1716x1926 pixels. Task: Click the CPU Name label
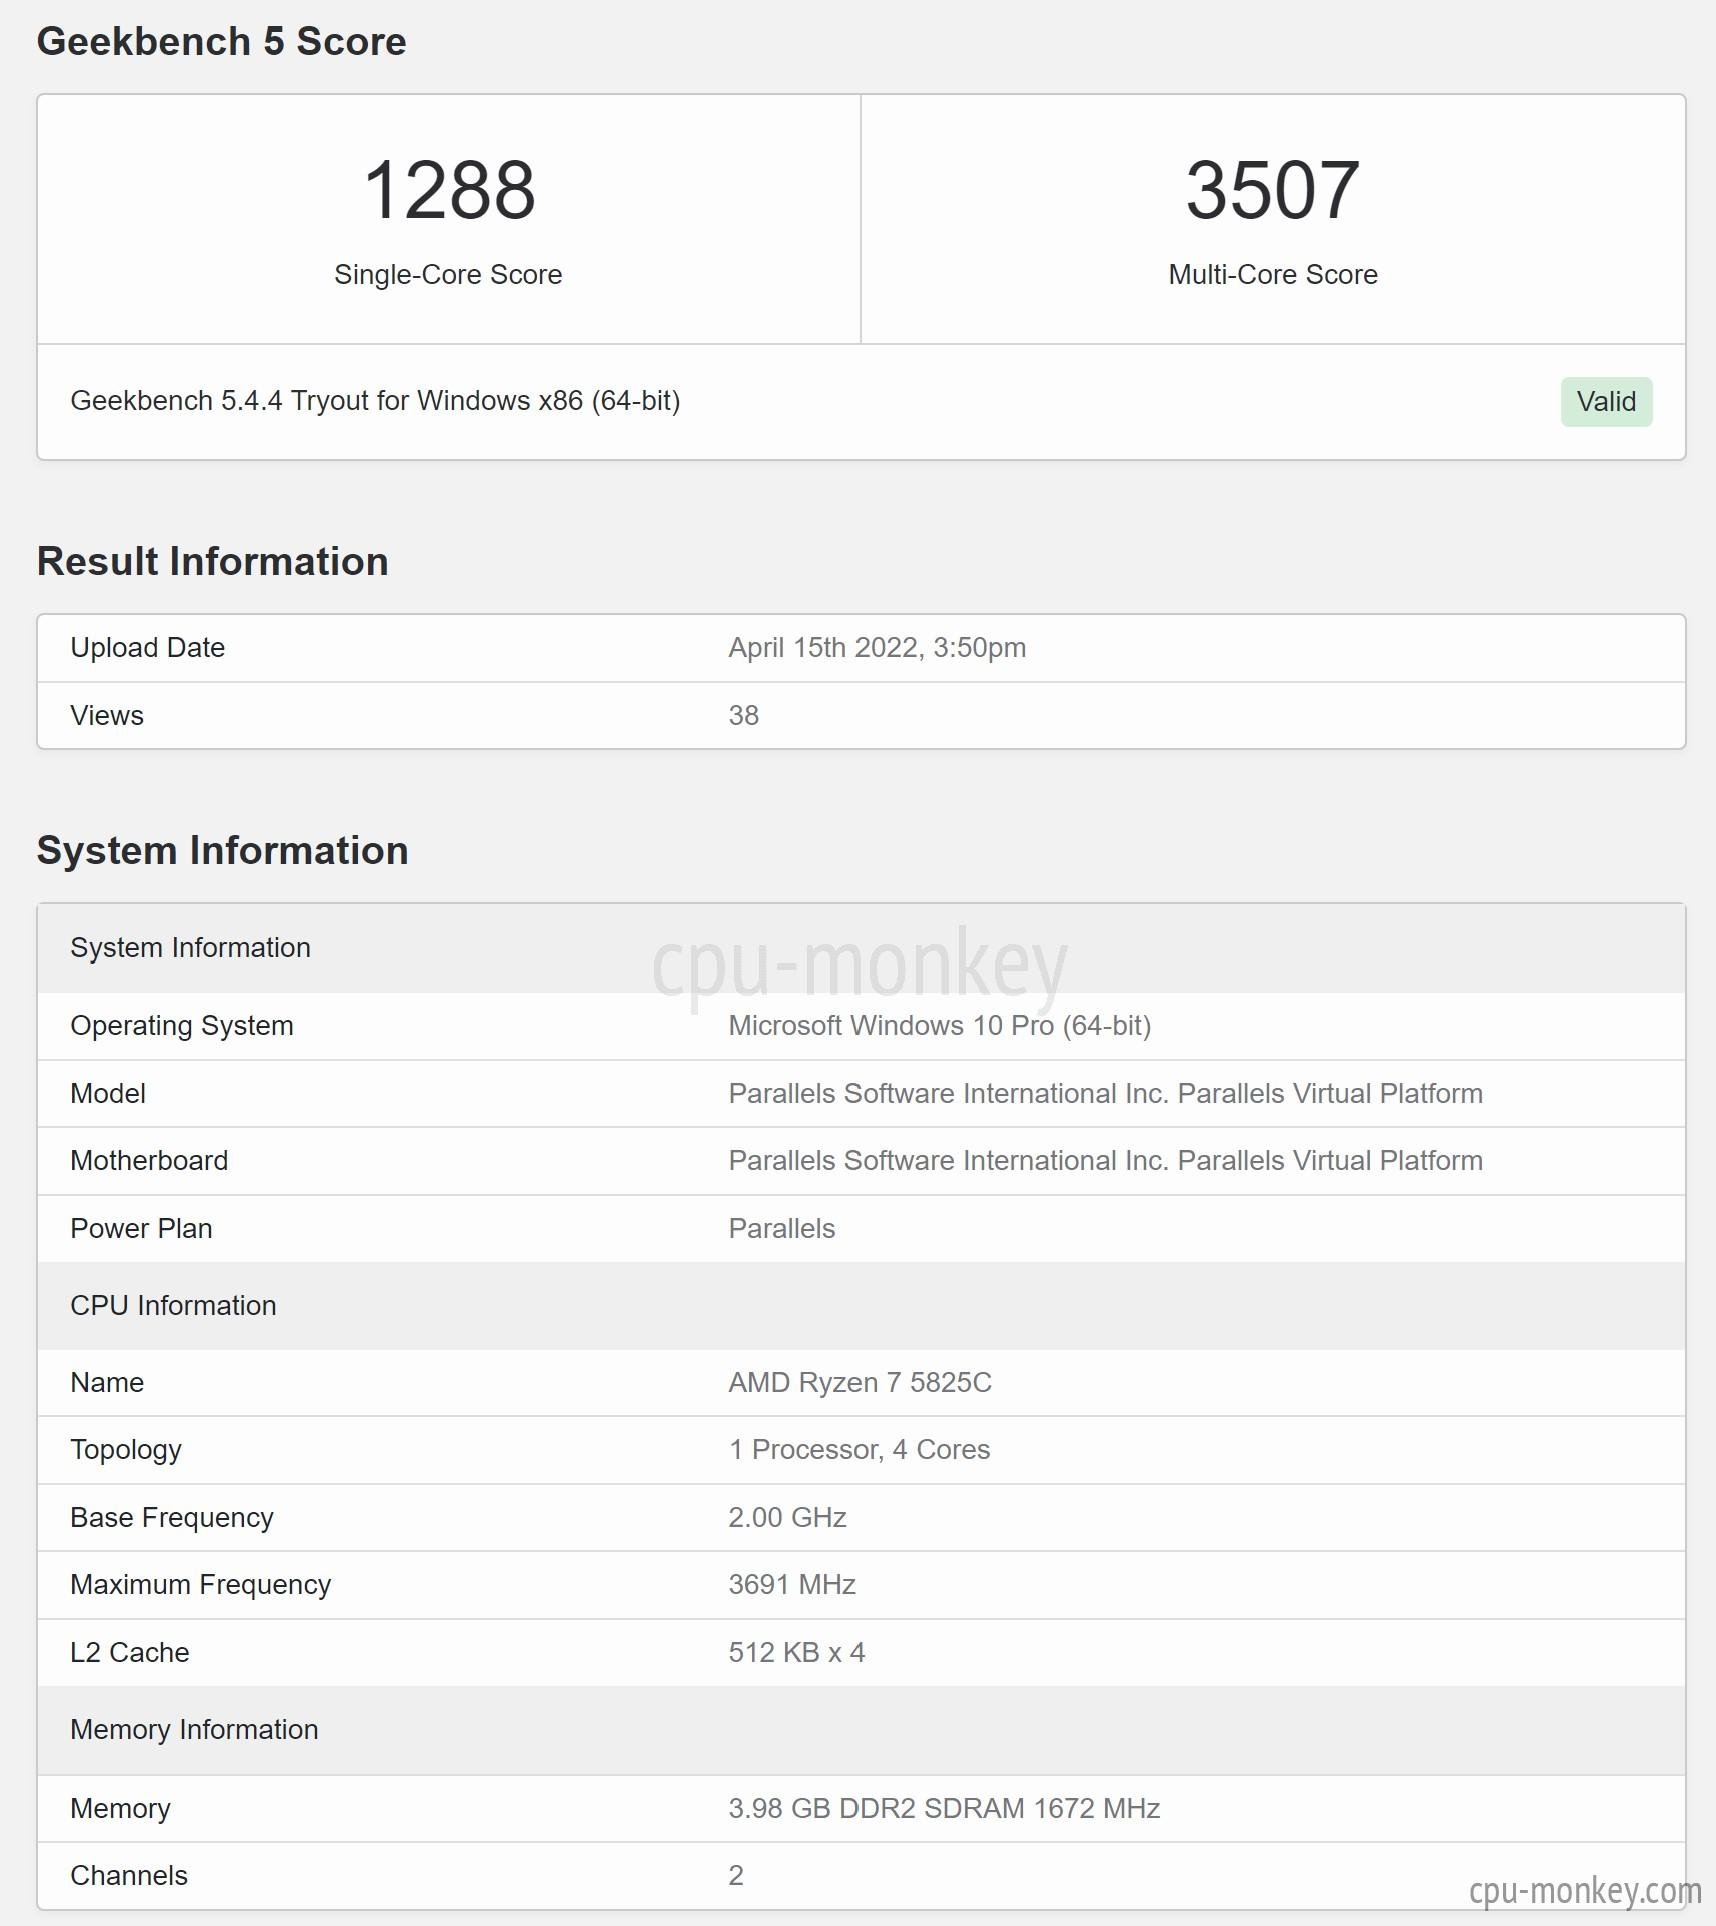pyautogui.click(x=107, y=1383)
